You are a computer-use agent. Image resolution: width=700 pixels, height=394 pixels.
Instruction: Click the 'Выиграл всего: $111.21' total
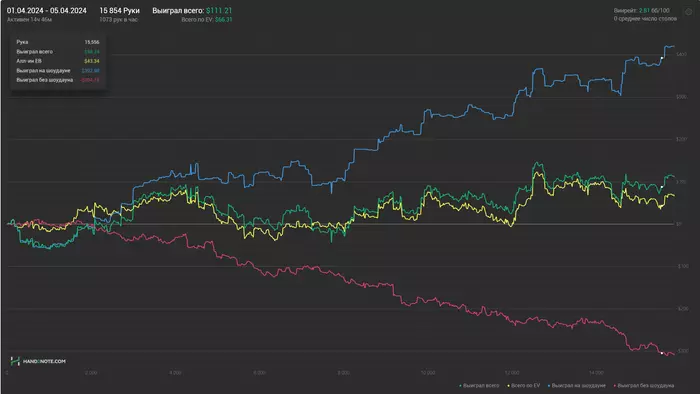click(192, 10)
